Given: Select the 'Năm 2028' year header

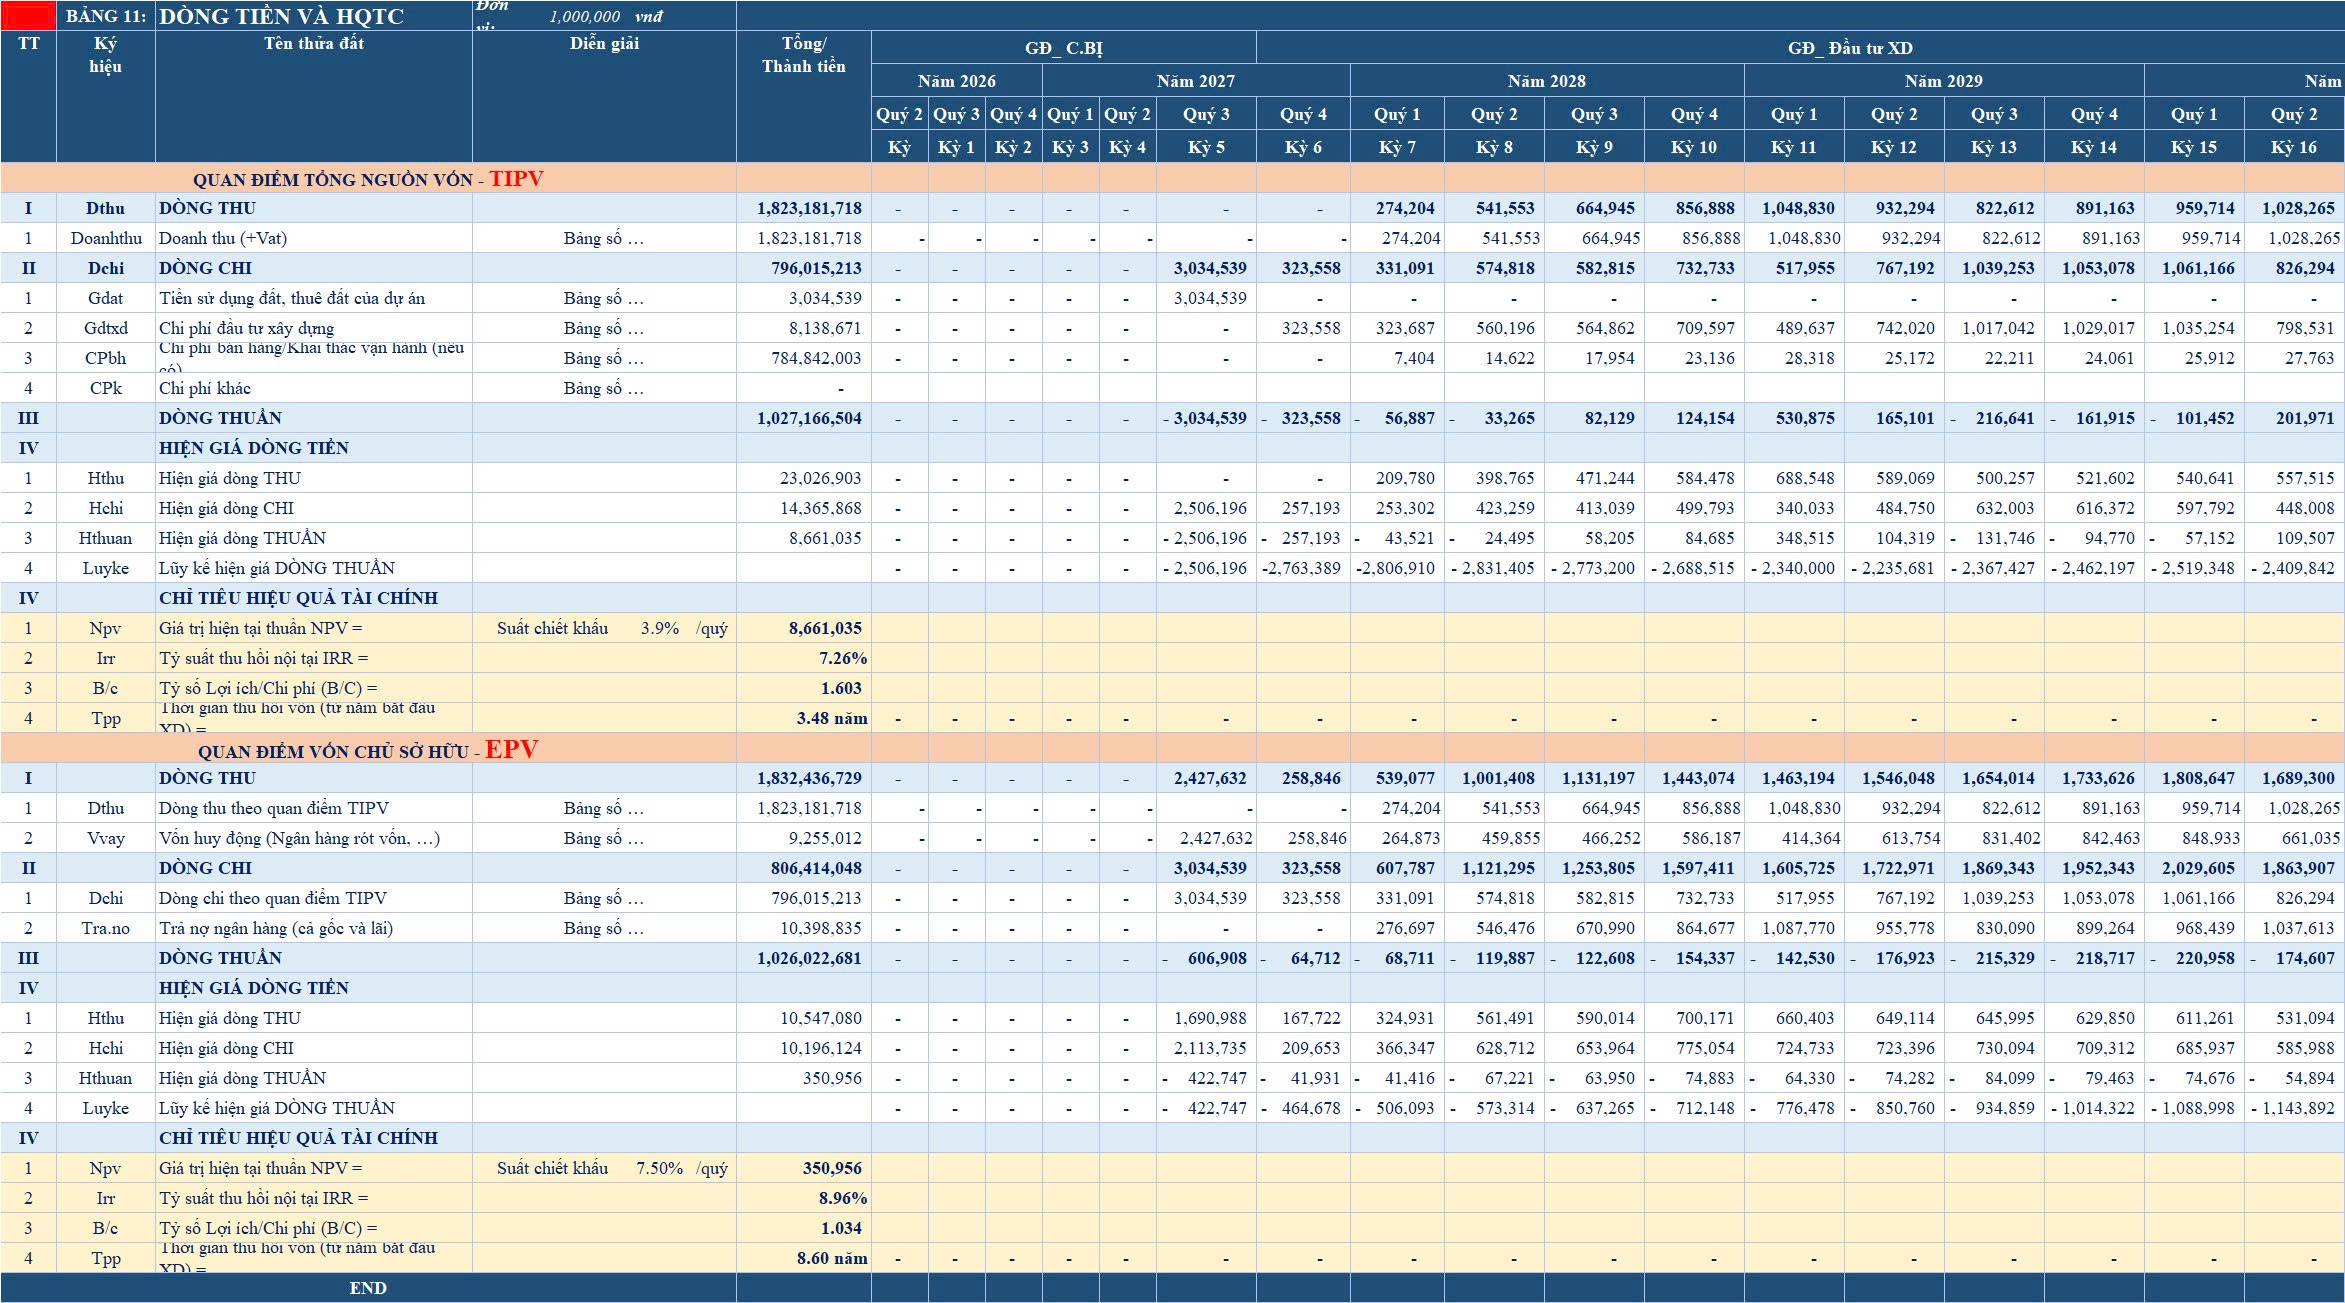Looking at the screenshot, I should coord(1546,81).
